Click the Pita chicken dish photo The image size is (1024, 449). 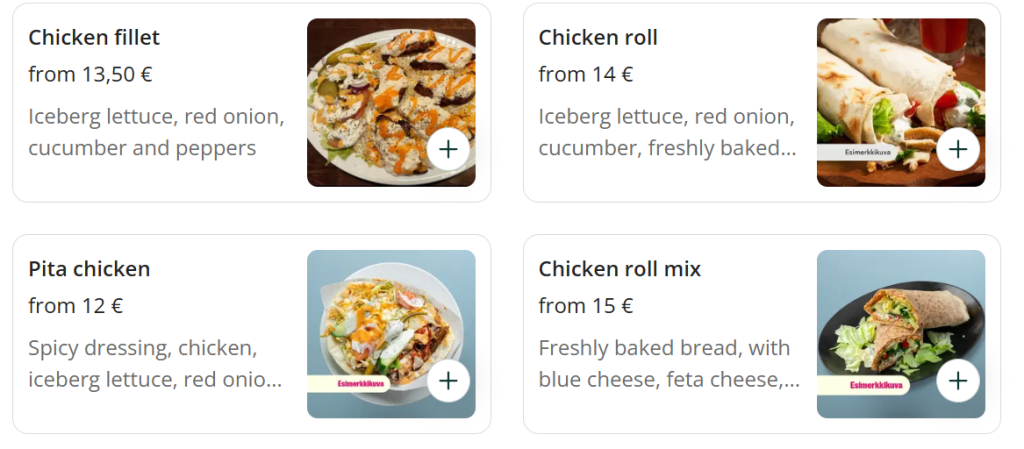[380, 320]
